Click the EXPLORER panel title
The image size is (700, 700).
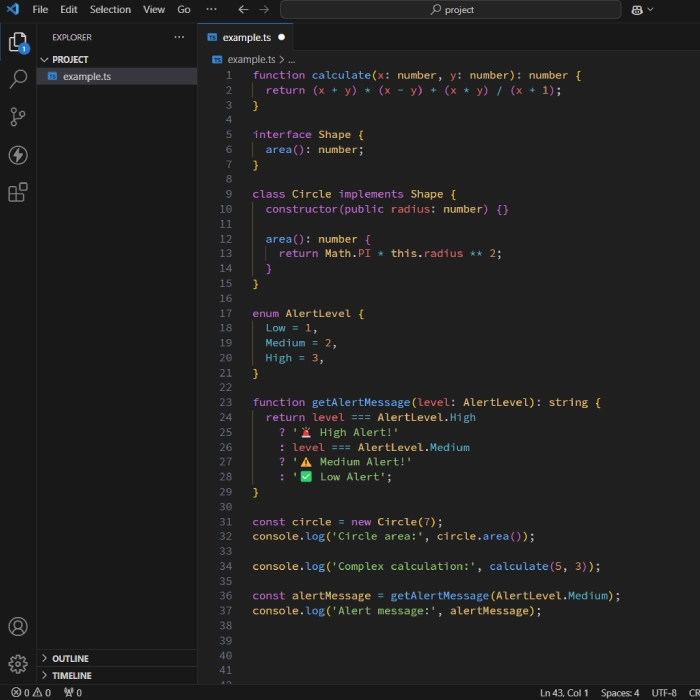(x=72, y=38)
